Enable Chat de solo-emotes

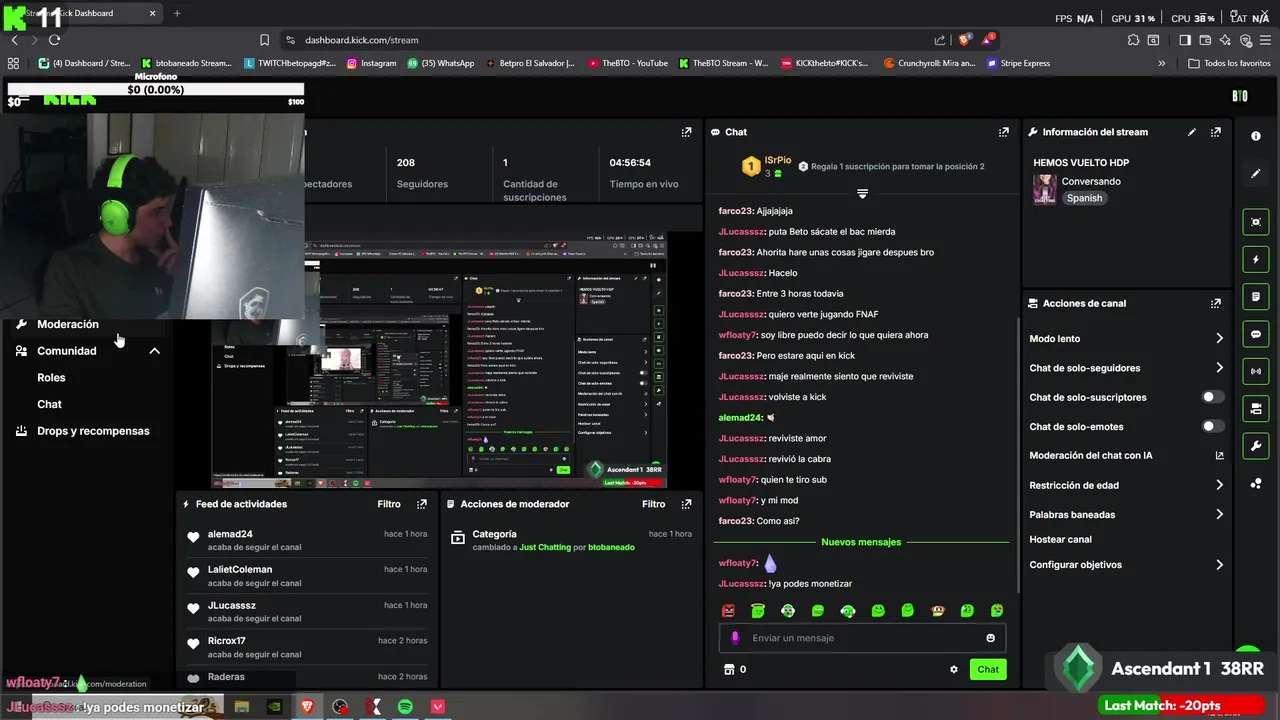coord(1212,426)
